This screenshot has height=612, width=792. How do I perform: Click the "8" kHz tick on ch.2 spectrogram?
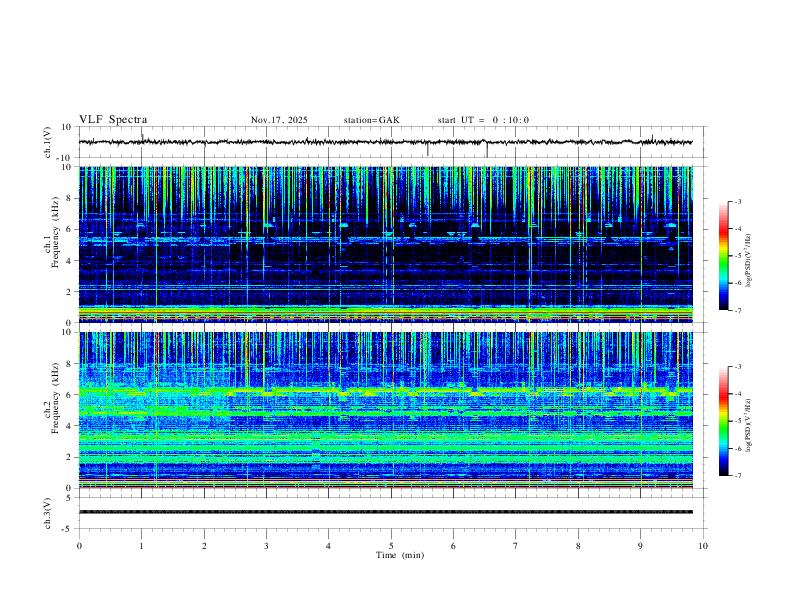click(70, 364)
